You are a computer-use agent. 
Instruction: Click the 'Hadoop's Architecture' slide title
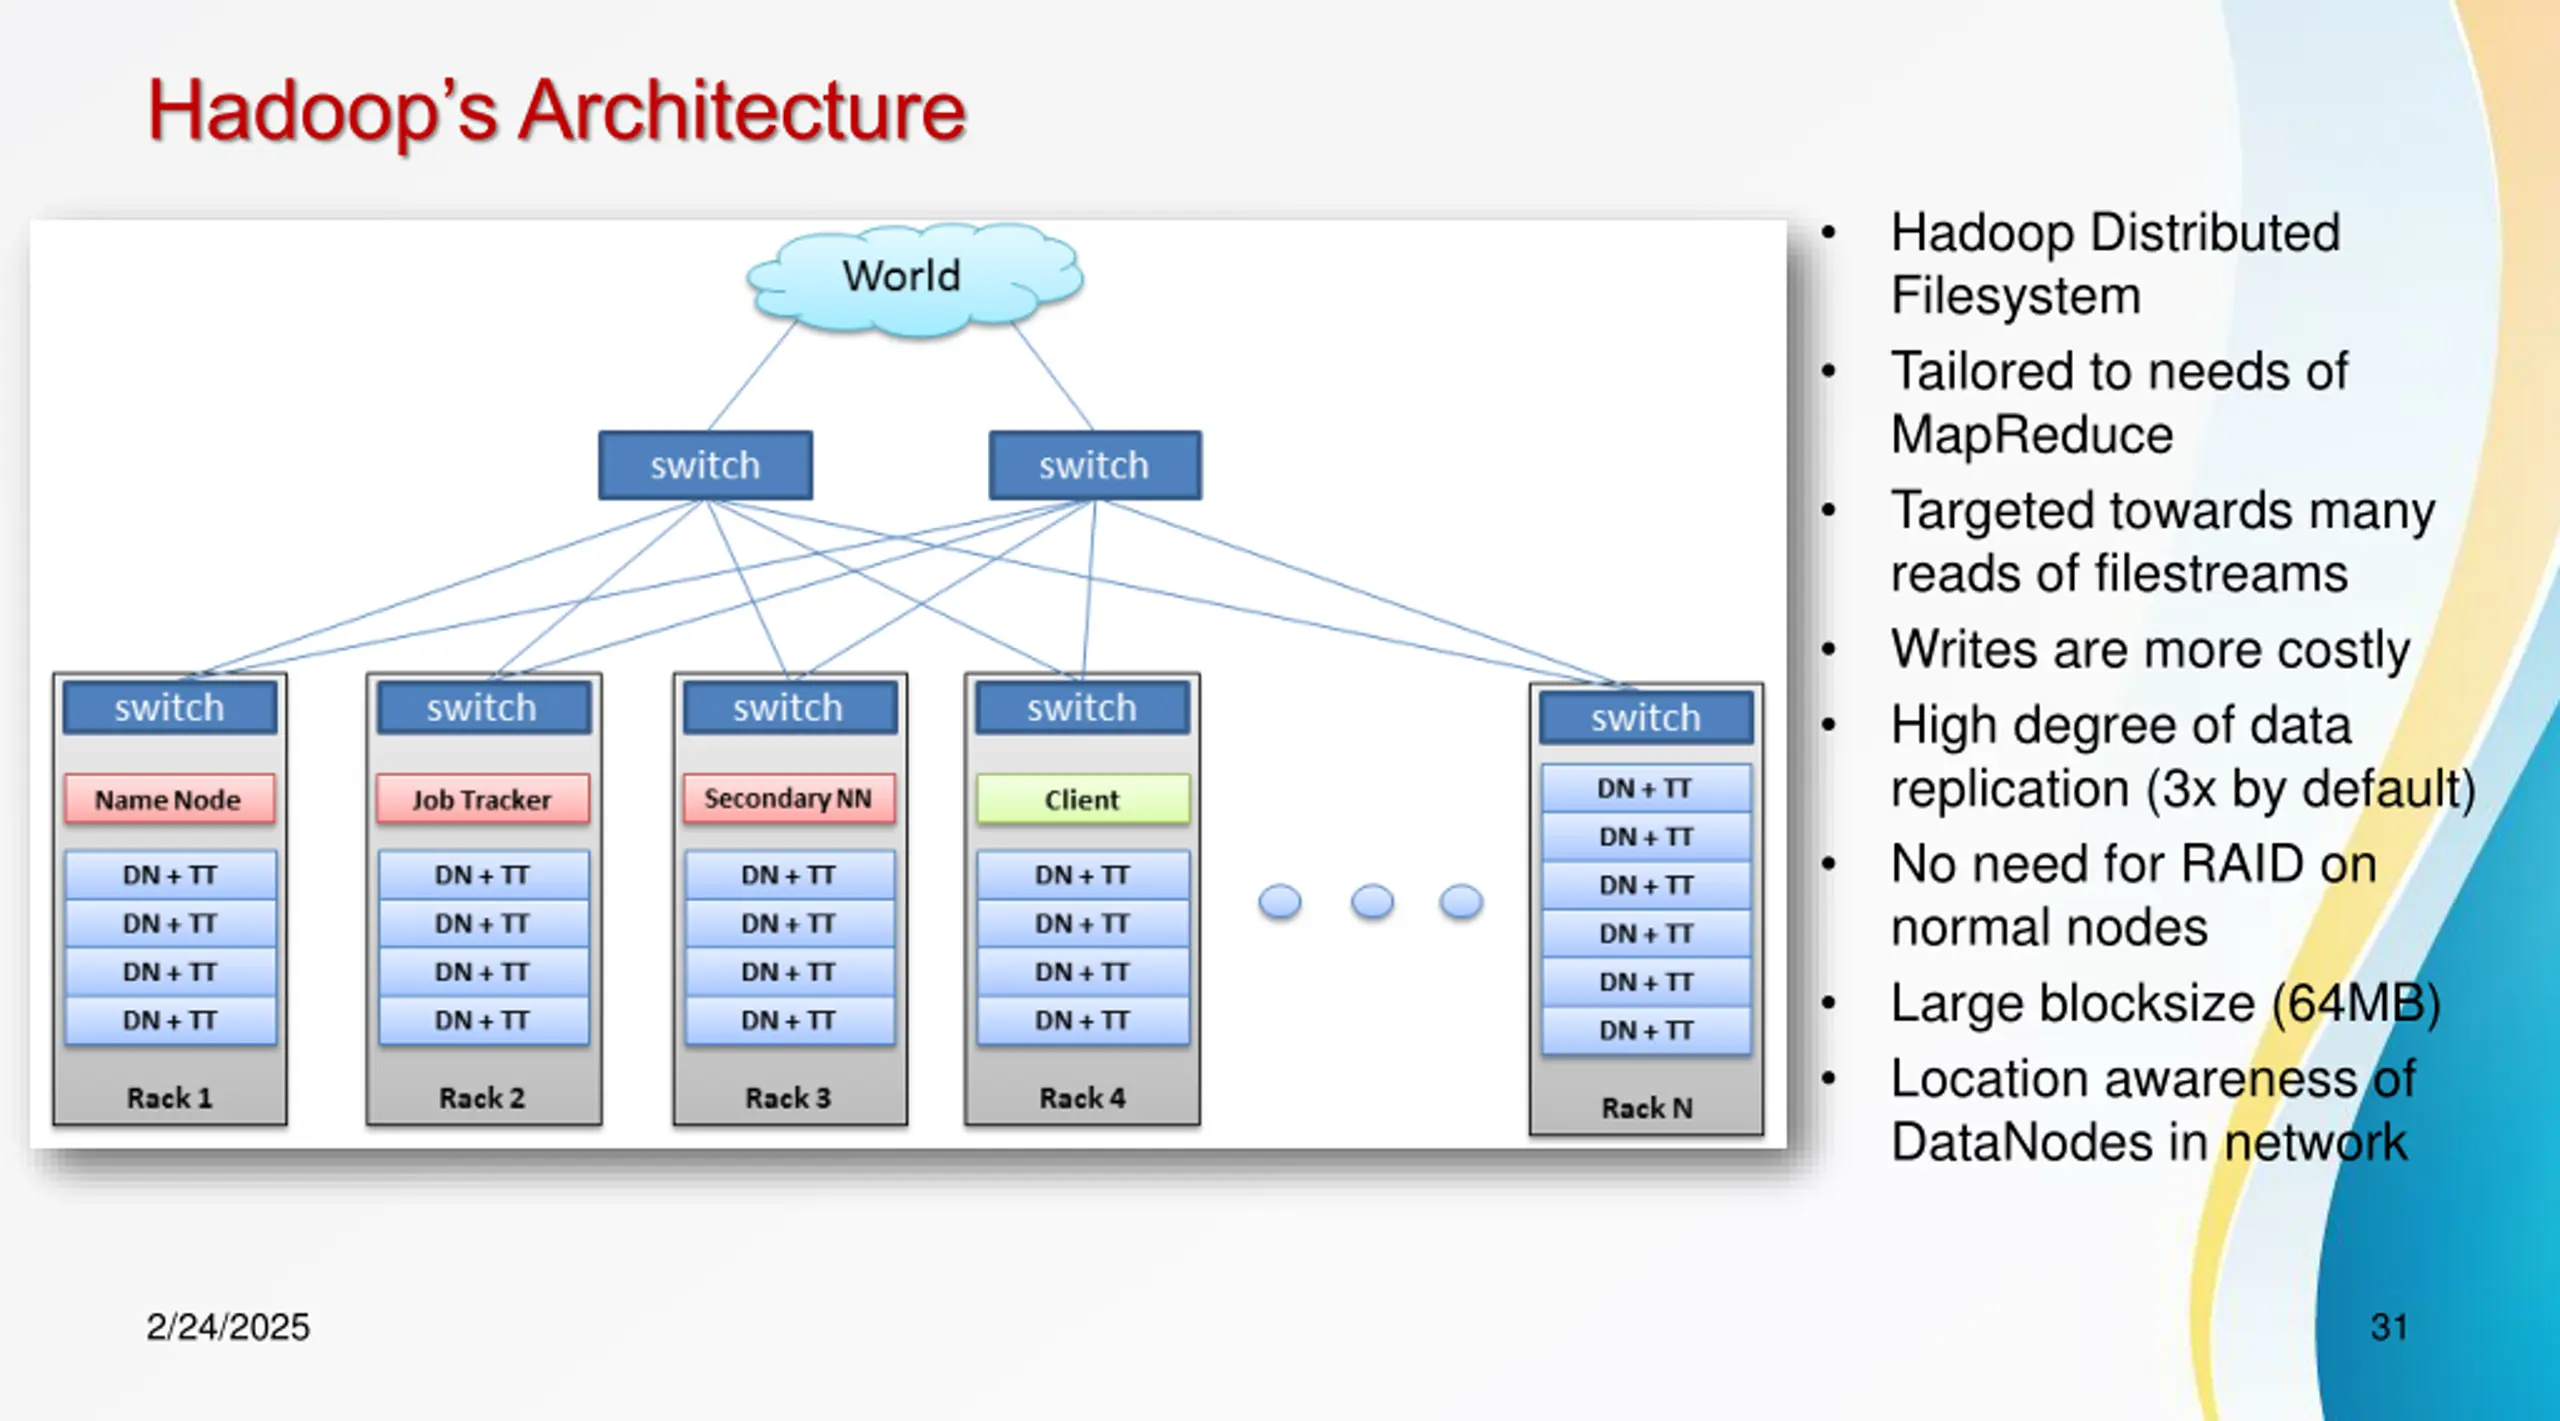click(x=557, y=112)
